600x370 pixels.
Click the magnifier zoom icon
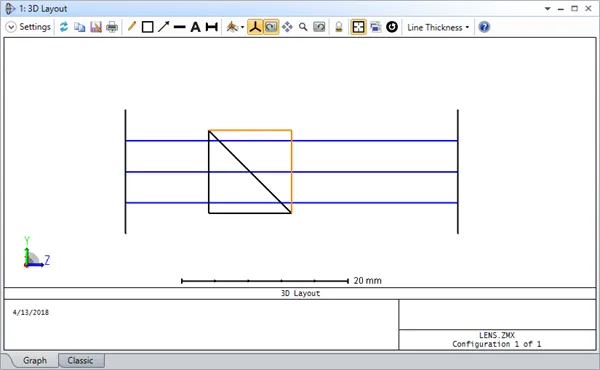pyautogui.click(x=303, y=27)
